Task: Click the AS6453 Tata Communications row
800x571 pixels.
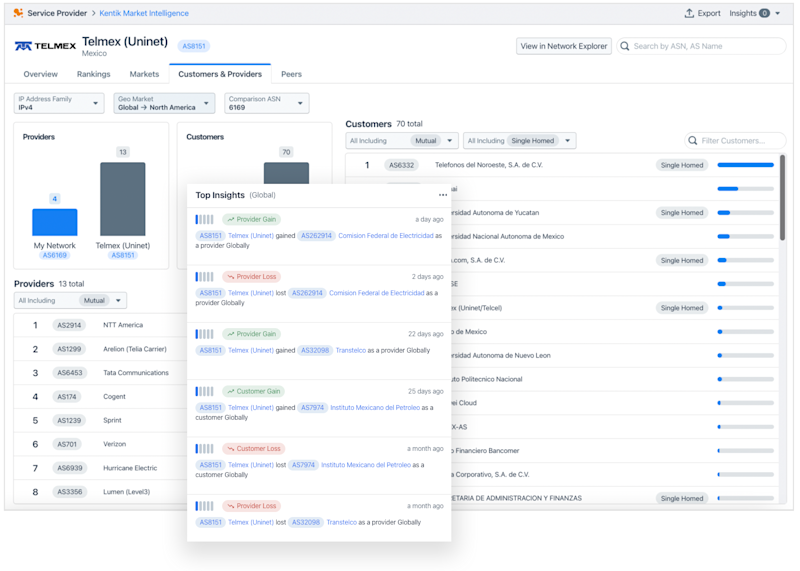Action: pos(100,373)
